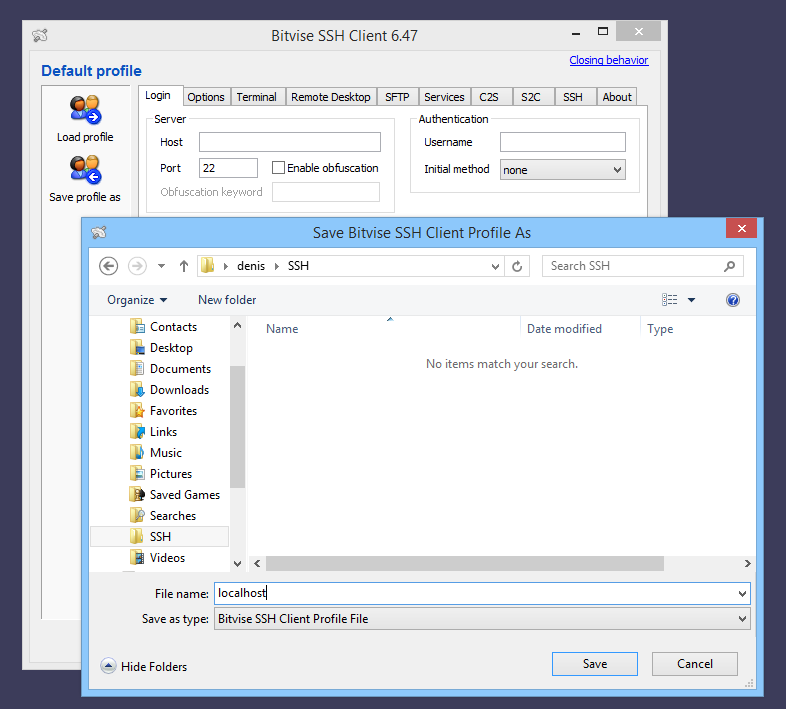This screenshot has width=786, height=709.
Task: Expand the address bar history dropdown
Action: 495,266
